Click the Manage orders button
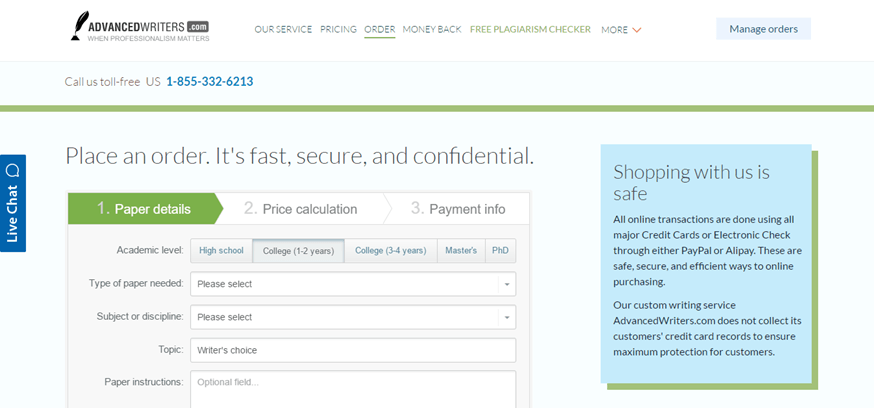The width and height of the screenshot is (874, 408). click(x=764, y=29)
